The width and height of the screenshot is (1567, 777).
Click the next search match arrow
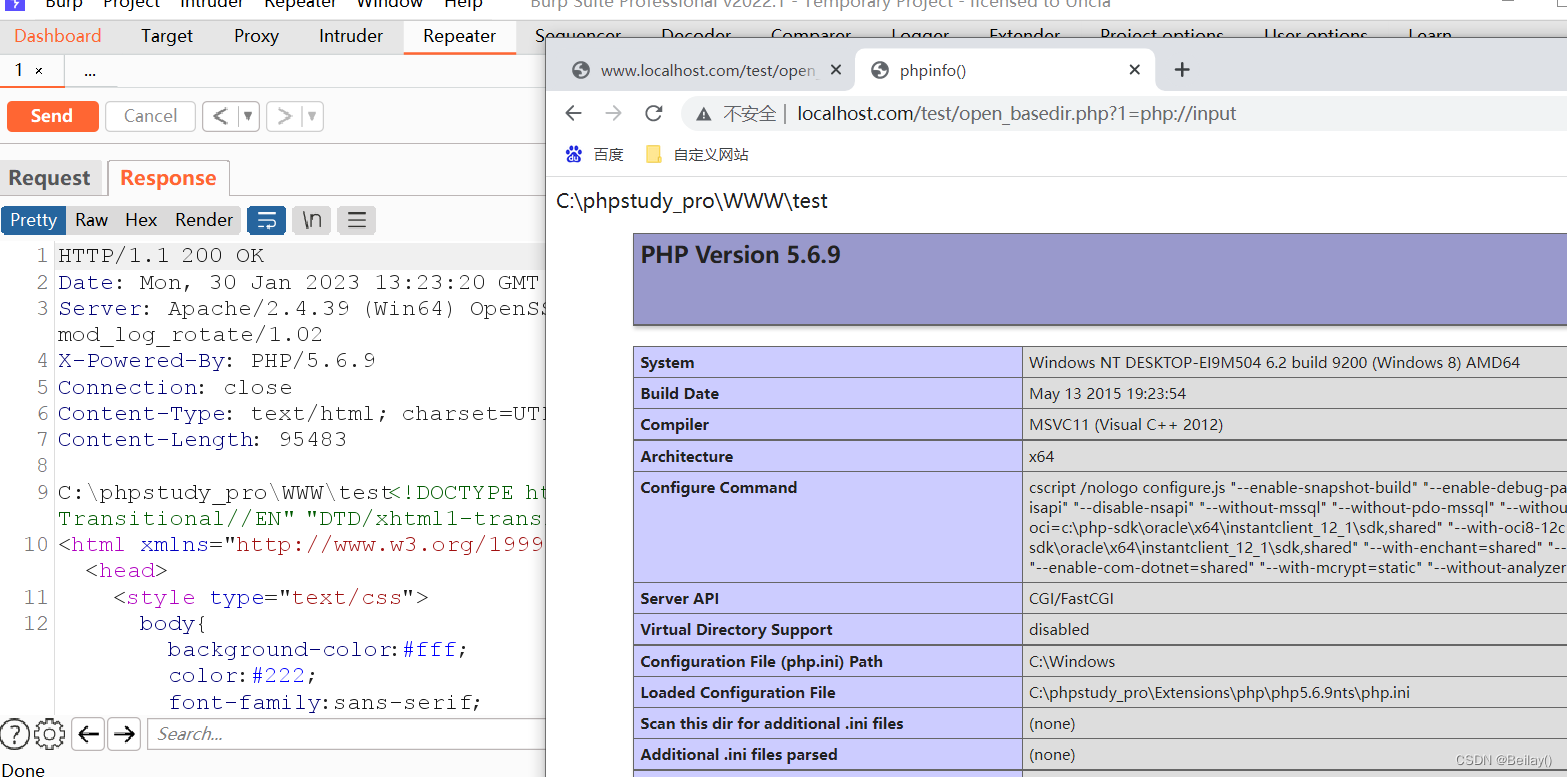click(124, 734)
